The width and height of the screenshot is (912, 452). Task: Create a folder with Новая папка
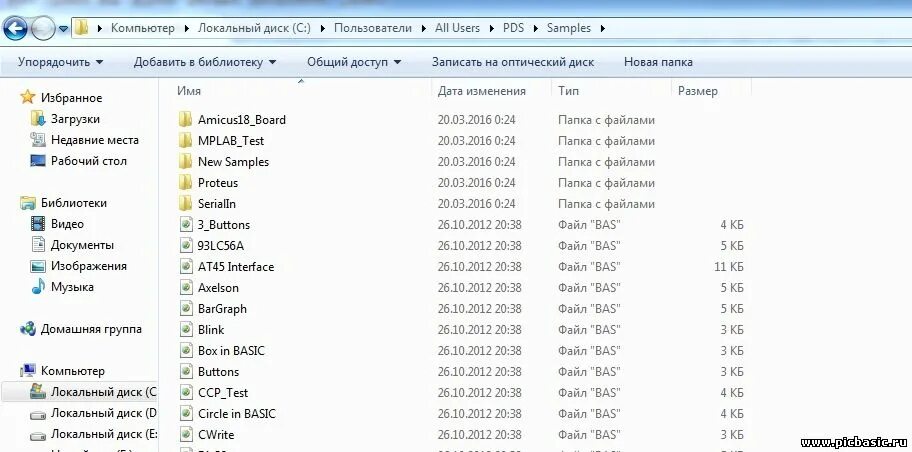(658, 62)
